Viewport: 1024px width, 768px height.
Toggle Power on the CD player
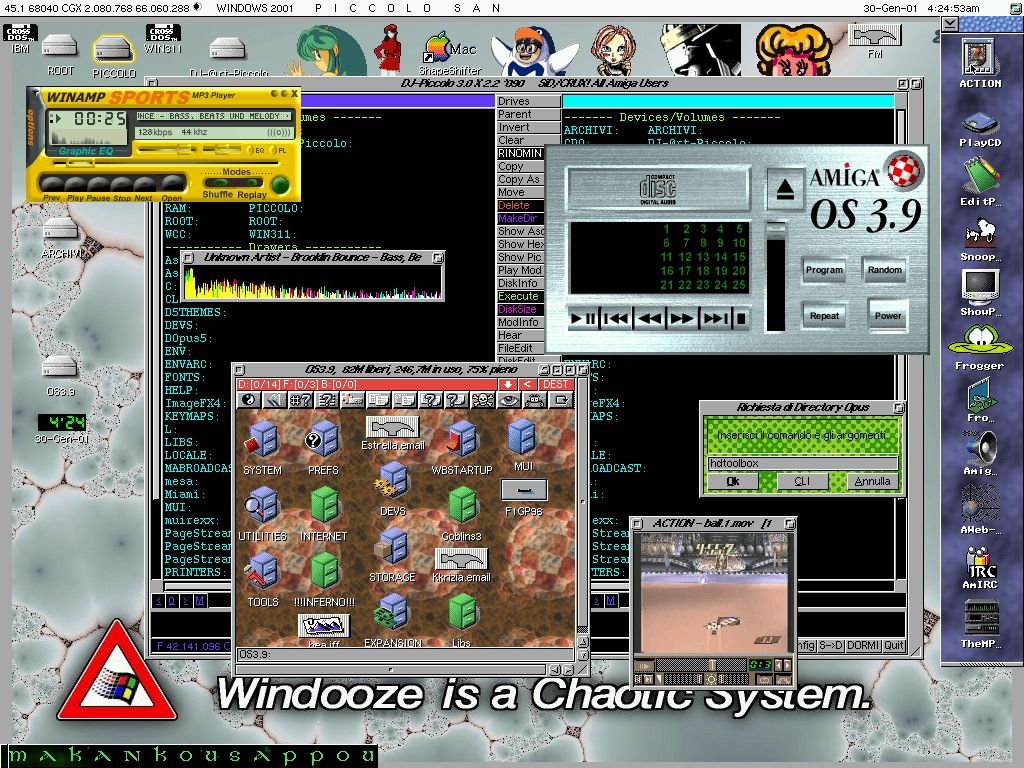[888, 315]
